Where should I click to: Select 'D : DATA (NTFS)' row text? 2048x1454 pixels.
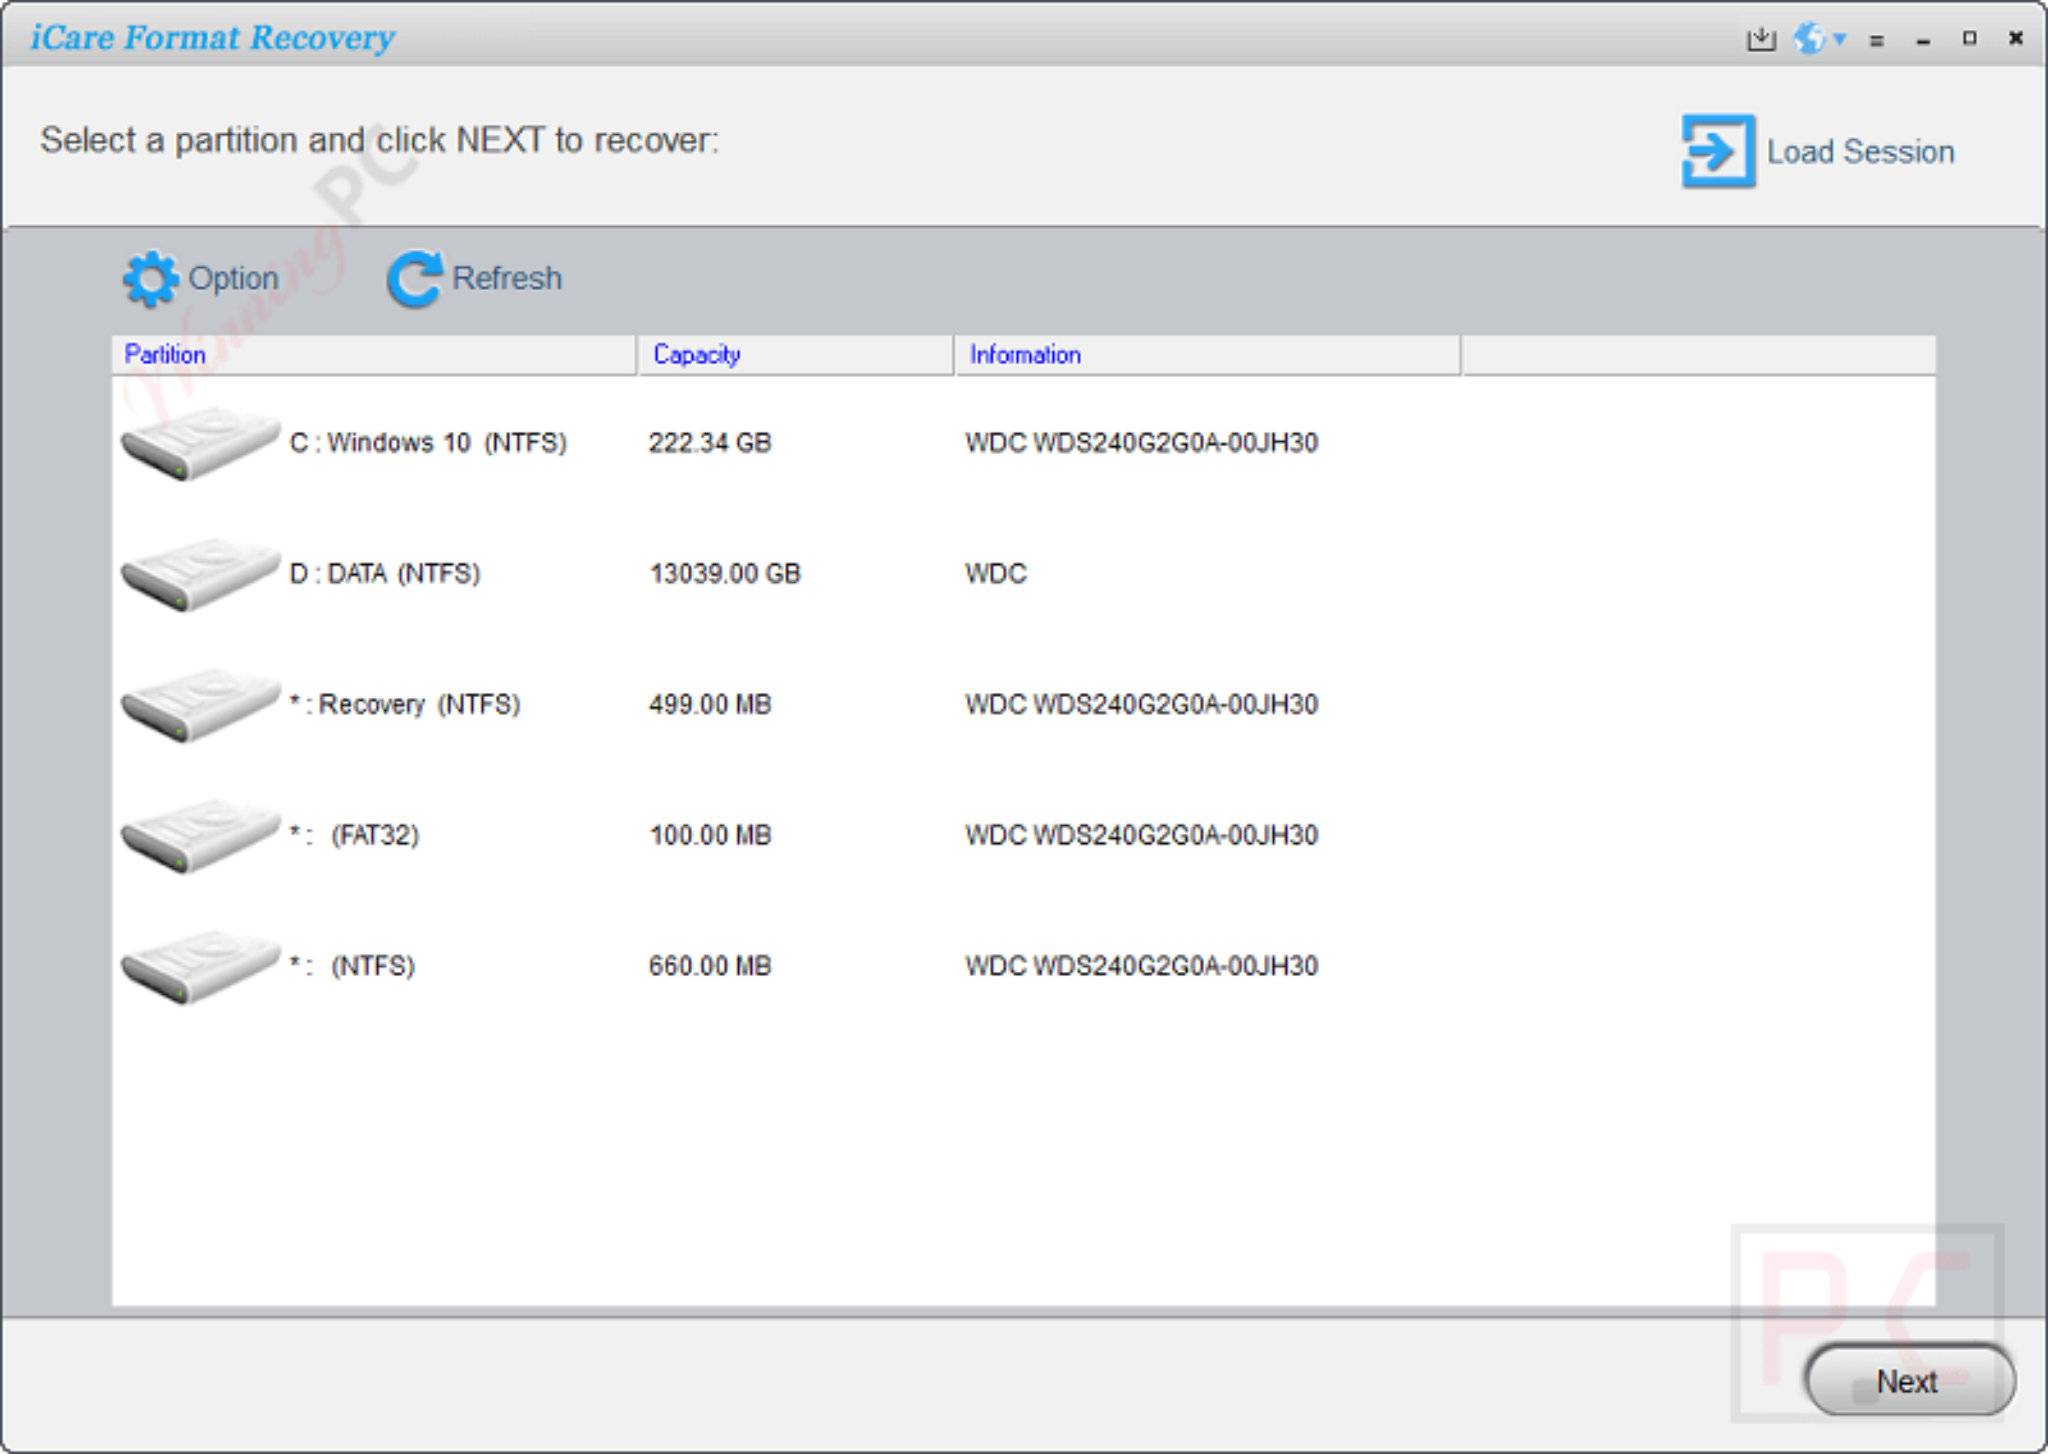(385, 574)
